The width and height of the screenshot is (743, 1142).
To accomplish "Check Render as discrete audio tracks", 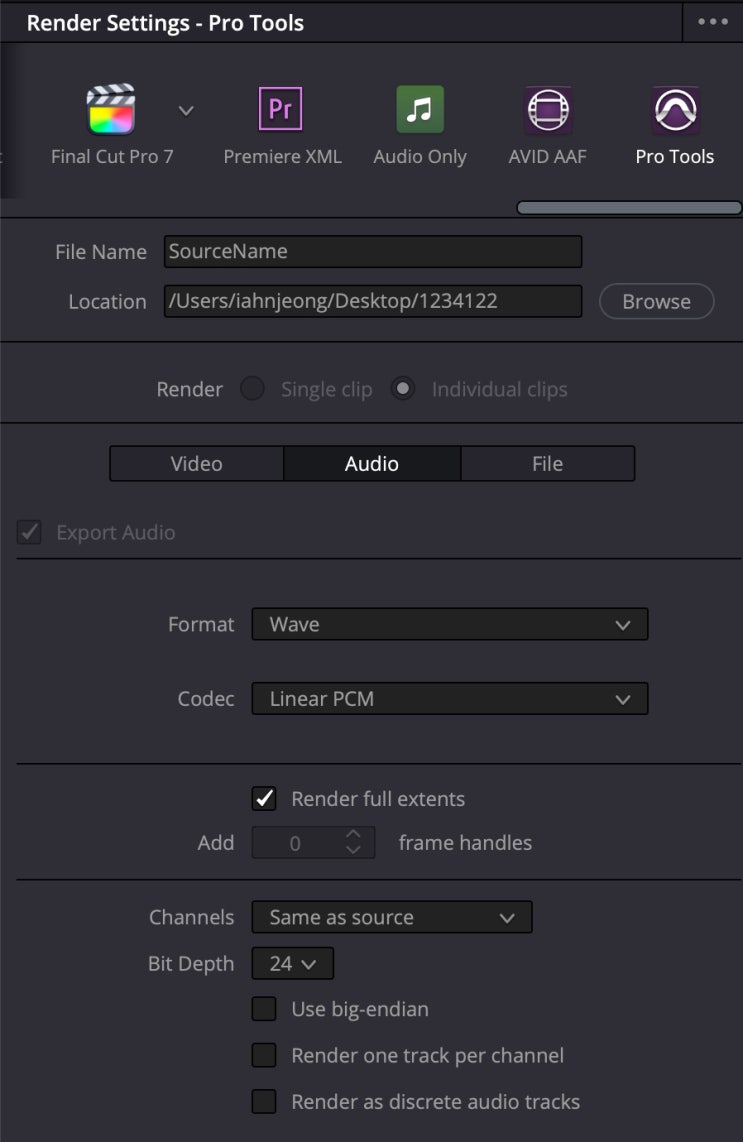I will pos(264,1102).
